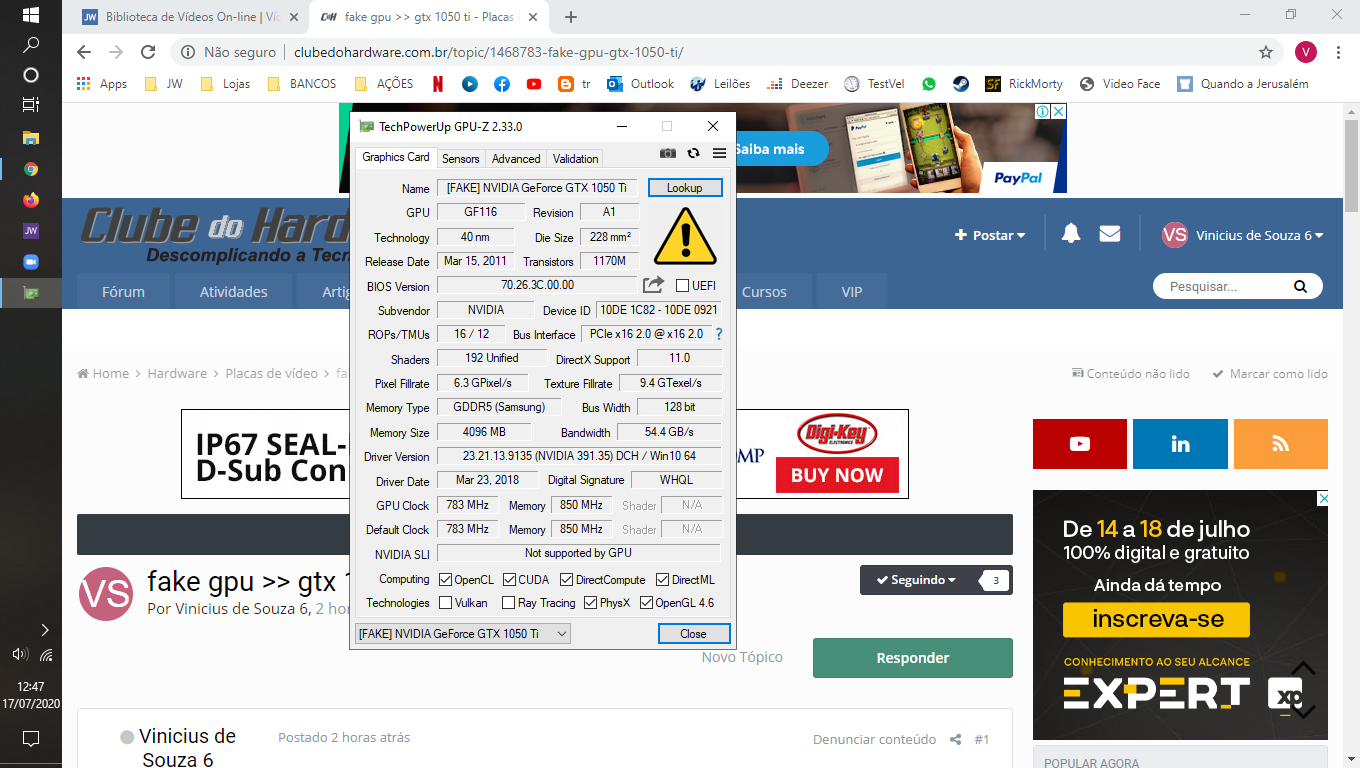Take a GPU-Z screenshot with camera icon
1360x768 pixels.
coord(668,153)
